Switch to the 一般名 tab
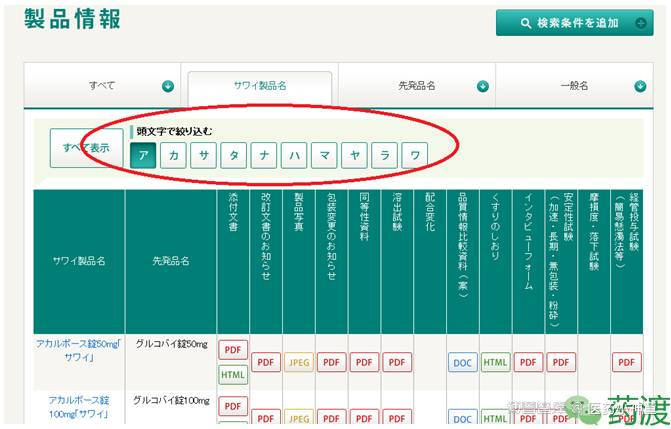The width and height of the screenshot is (671, 429). [574, 86]
